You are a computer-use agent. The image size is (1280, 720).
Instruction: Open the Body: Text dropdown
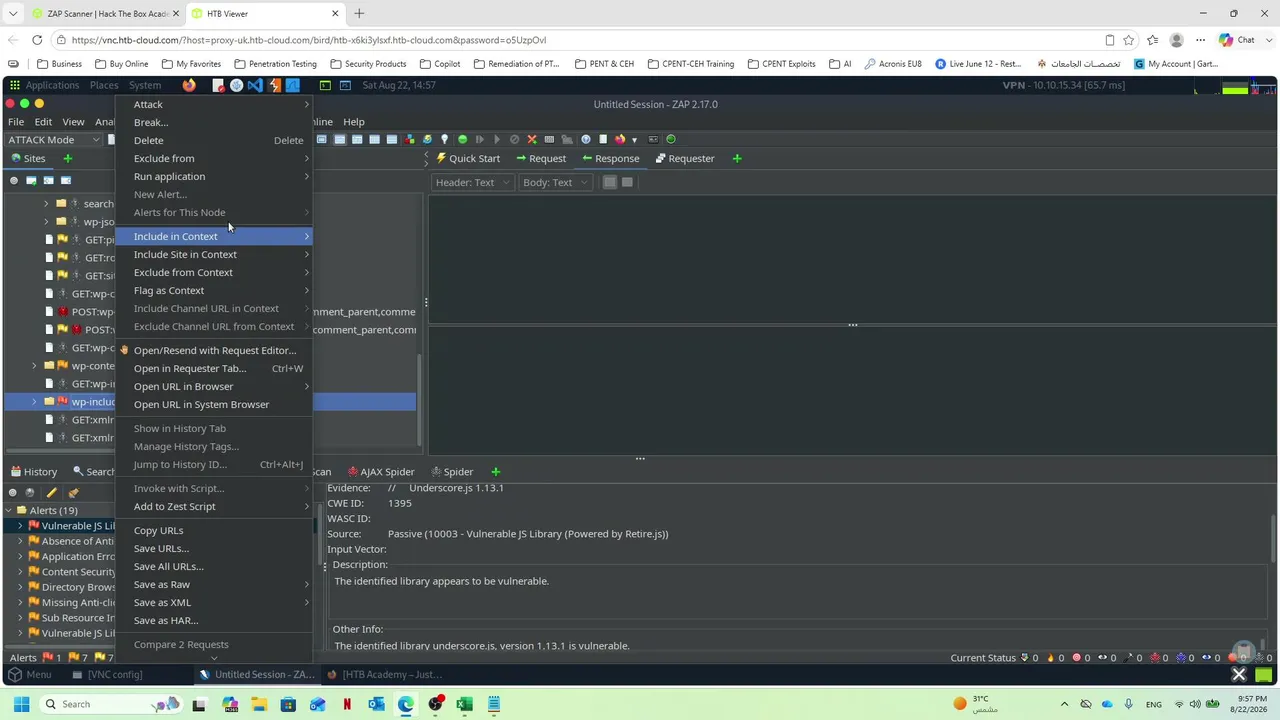554,182
